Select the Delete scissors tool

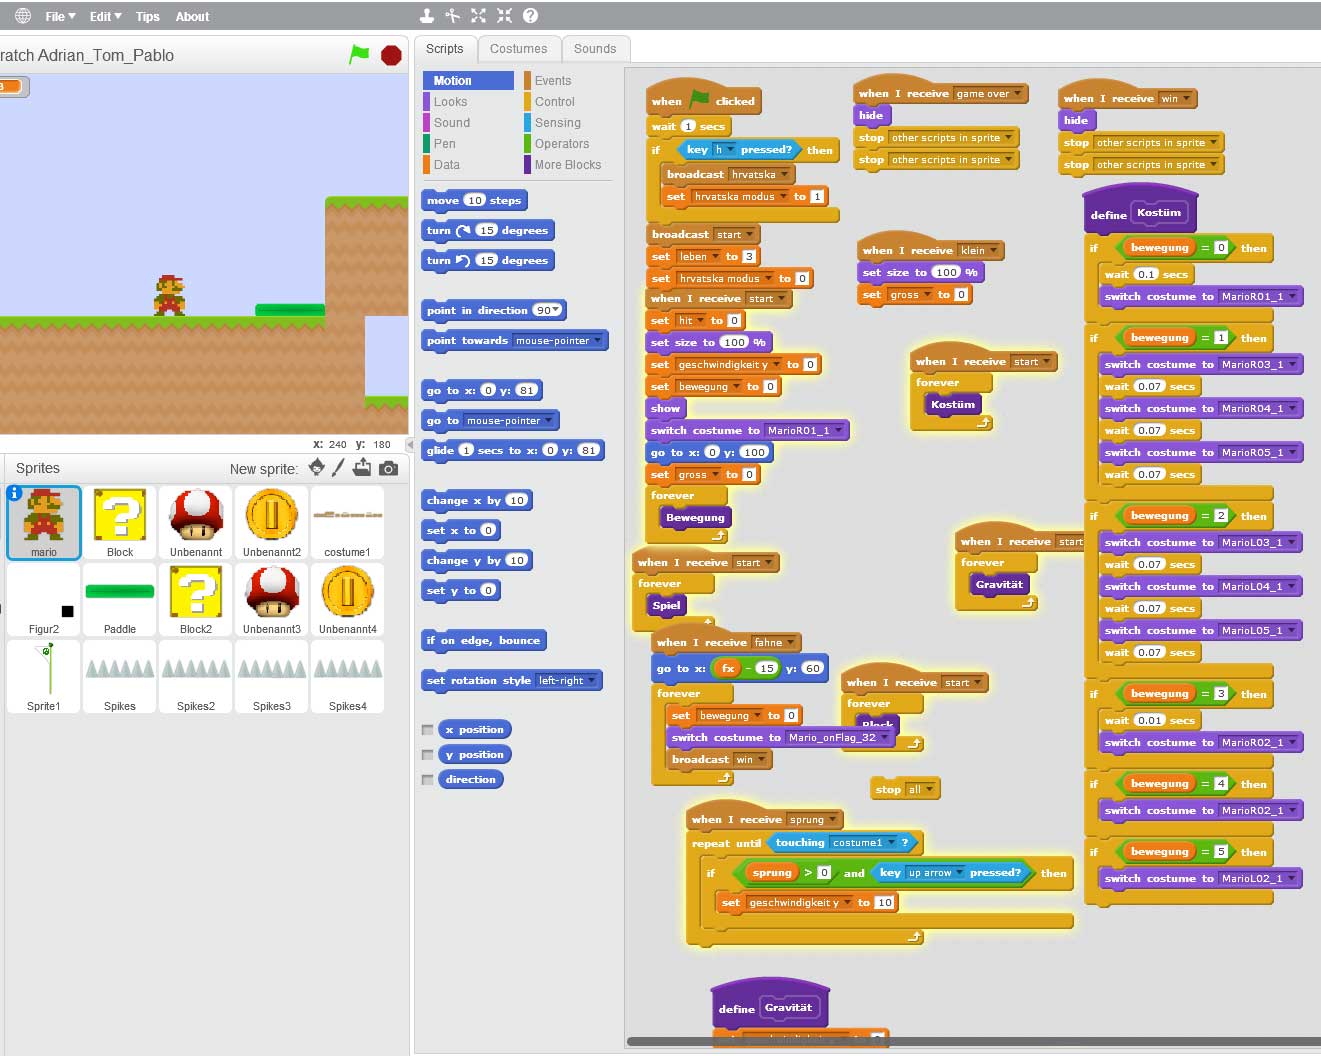pyautogui.click(x=453, y=15)
